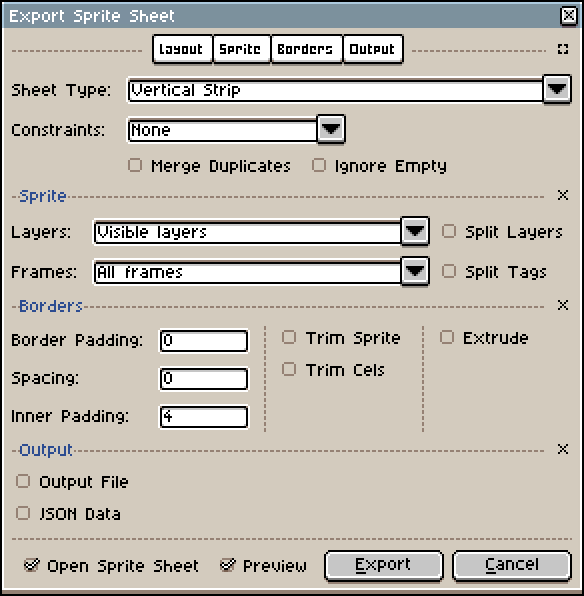Click the Sheet Type label

(x=61, y=90)
